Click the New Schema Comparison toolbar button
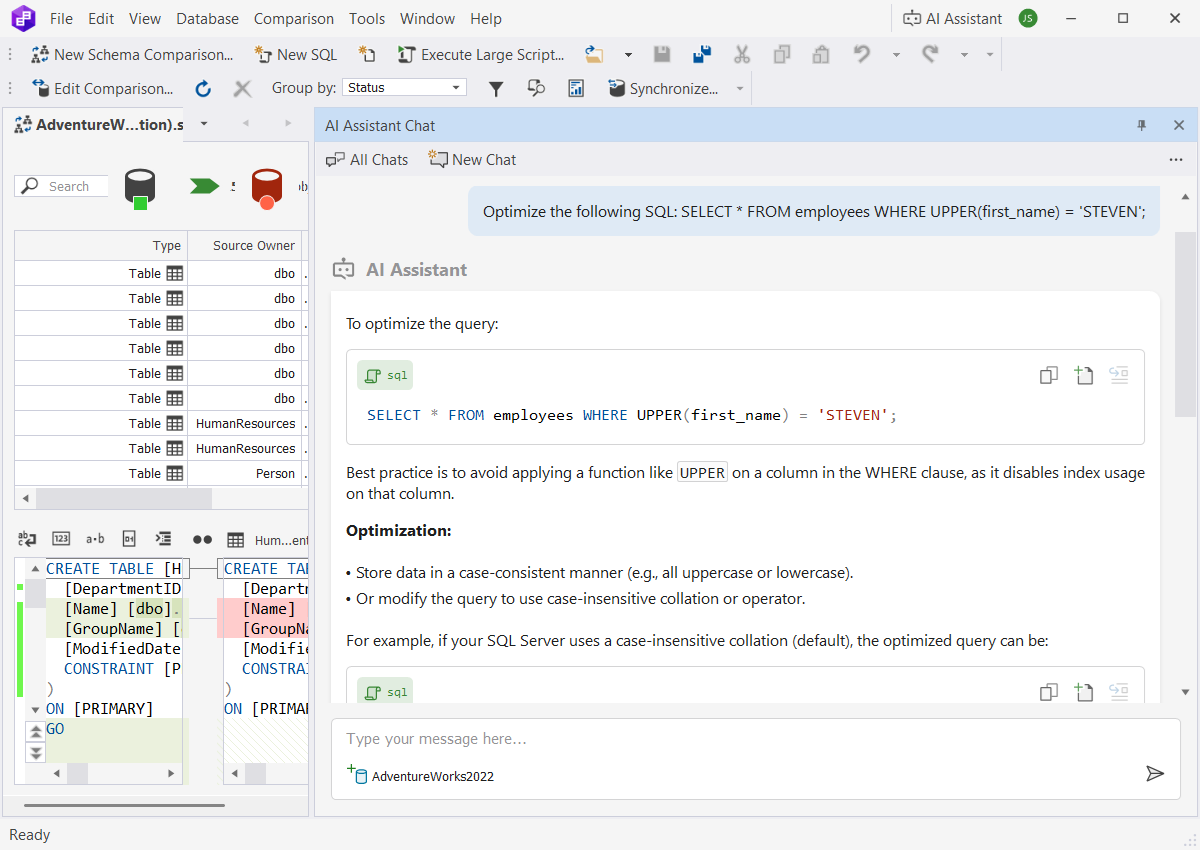The image size is (1200, 850). 132,55
